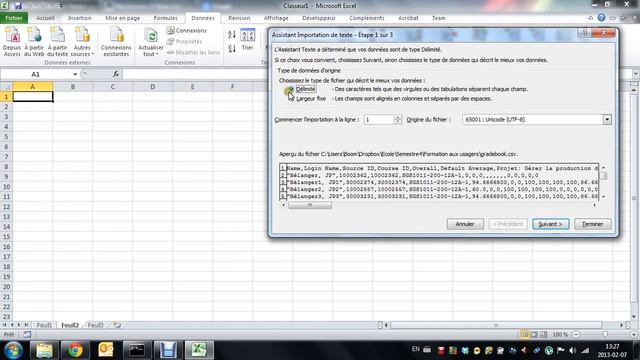The image size is (640, 360).
Task: Switch to the Formules ribbon tab
Action: point(165,18)
